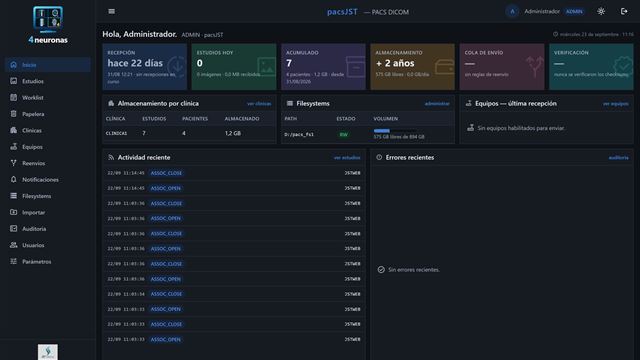The width and height of the screenshot is (640, 360).
Task: Click the house icon next to Inicio
Action: [x=13, y=65]
